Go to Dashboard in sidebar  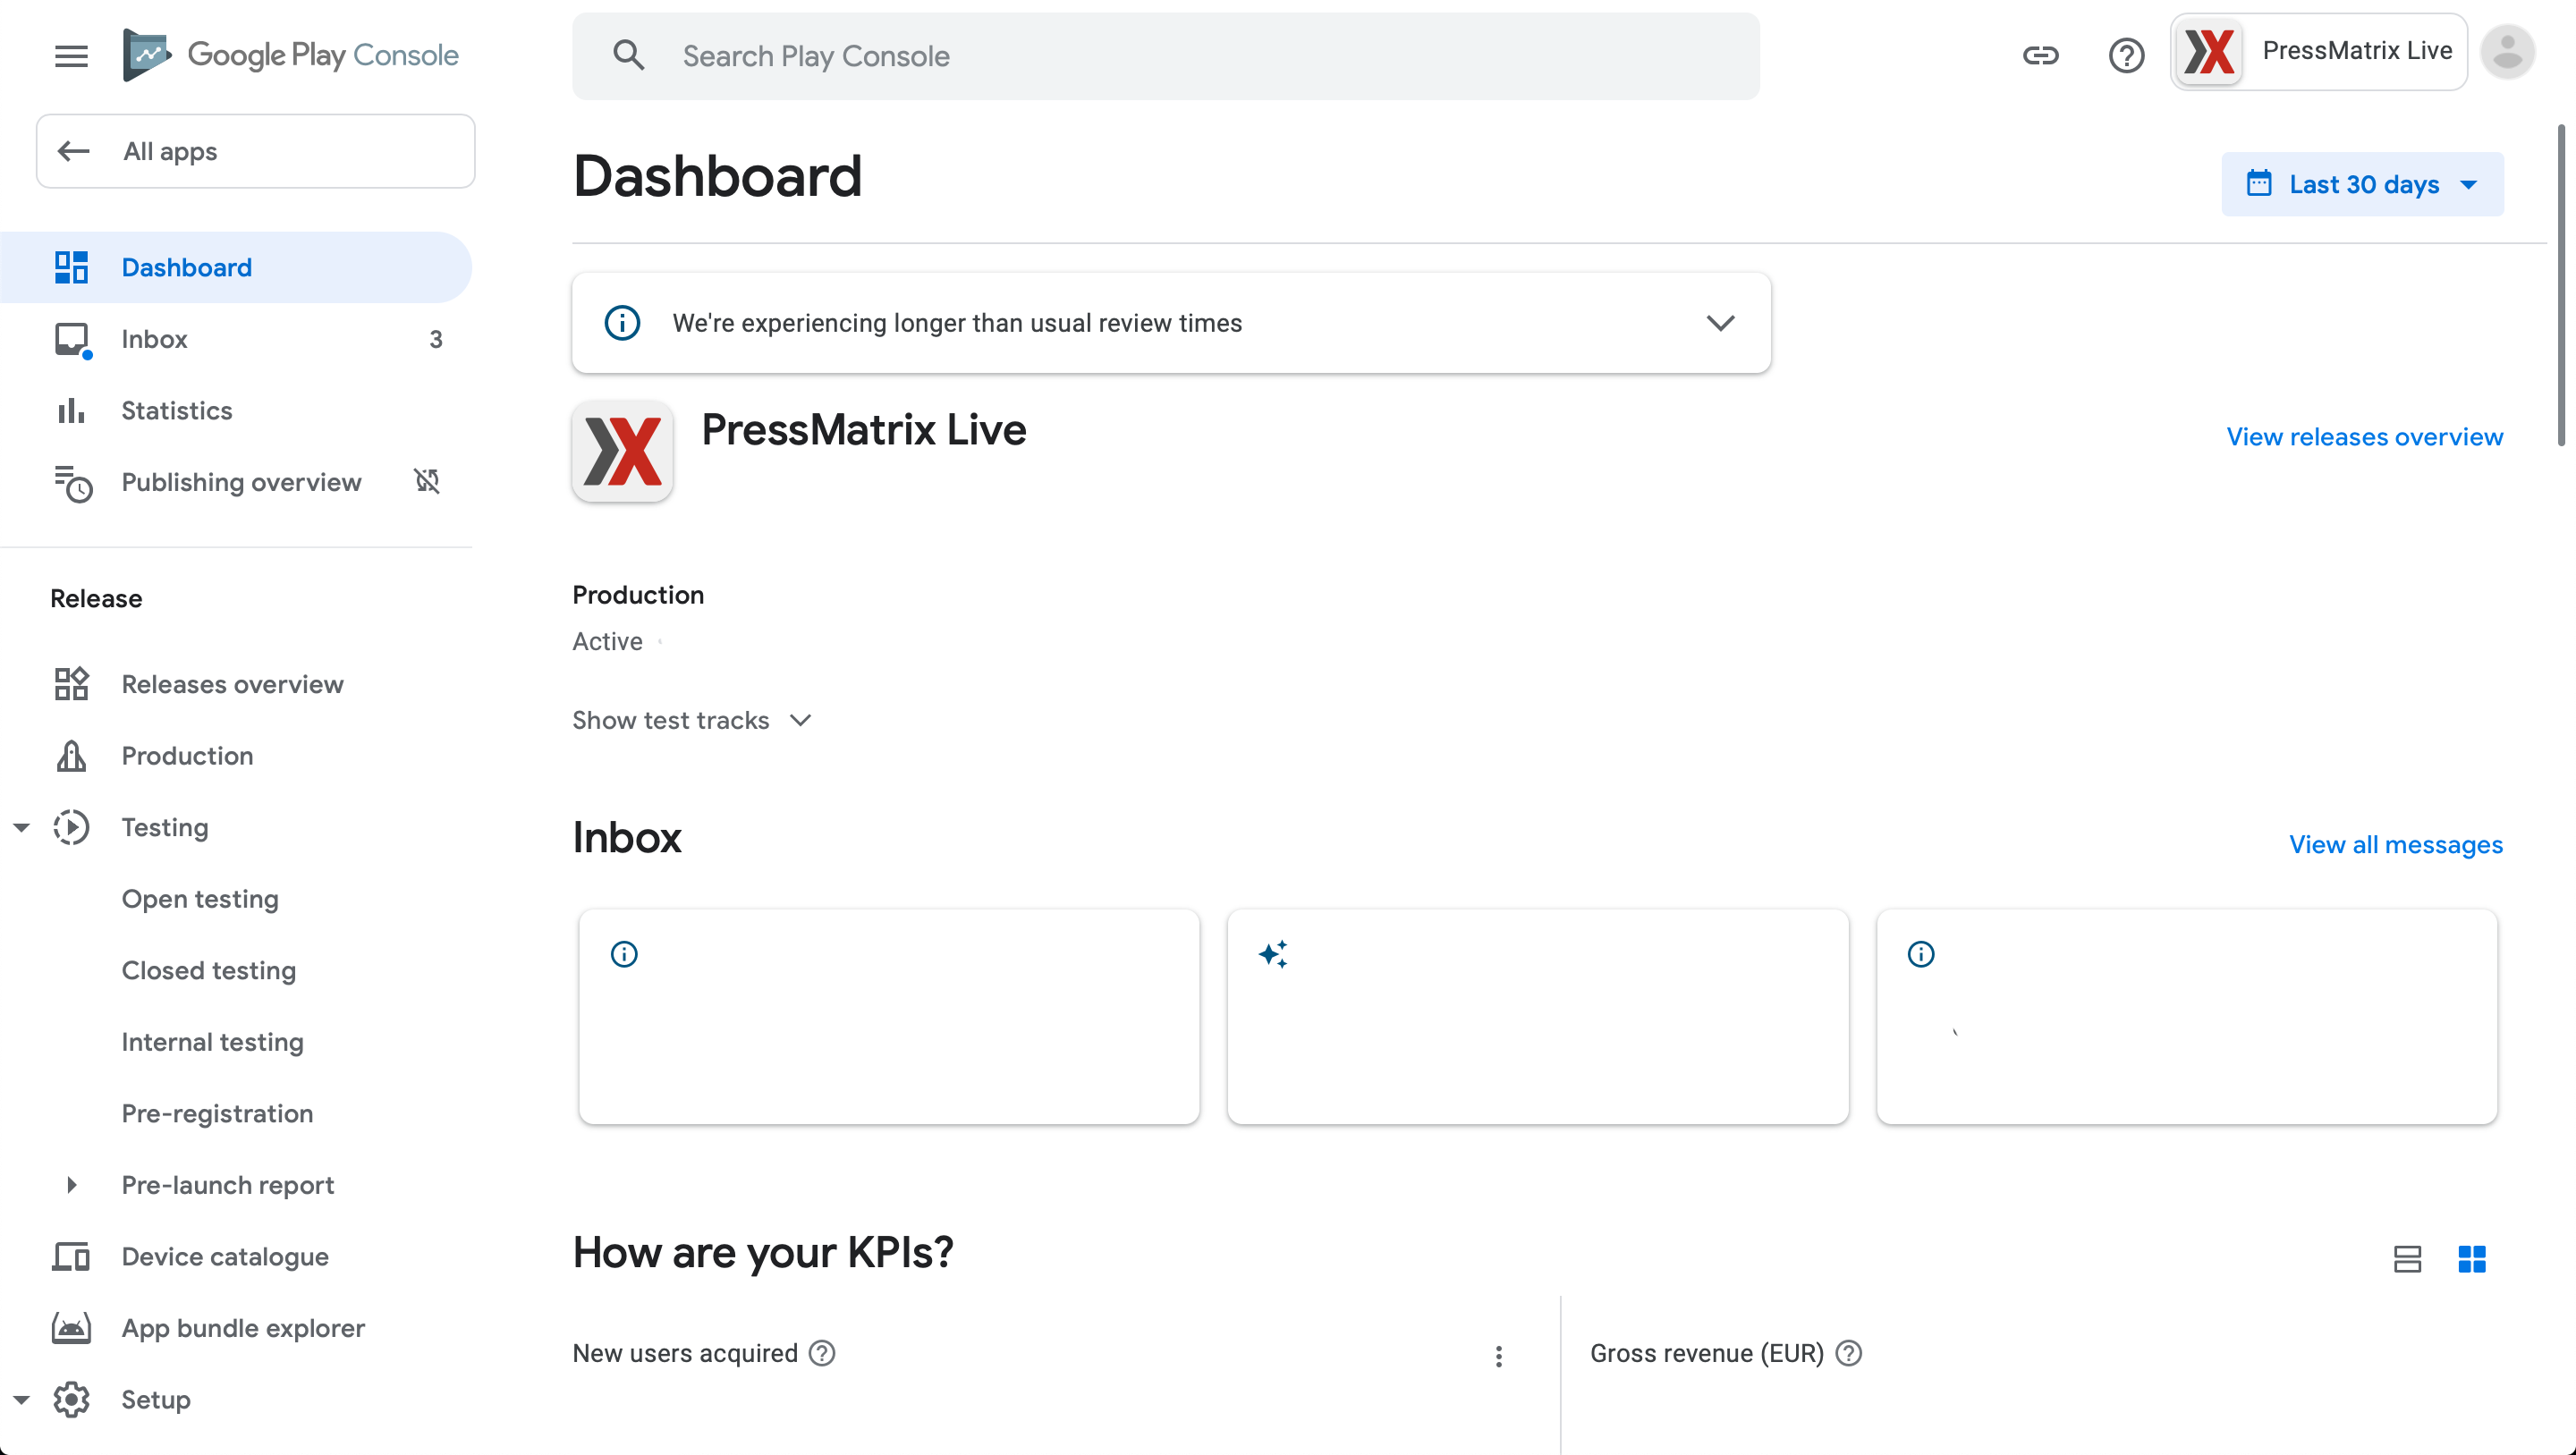[235, 267]
